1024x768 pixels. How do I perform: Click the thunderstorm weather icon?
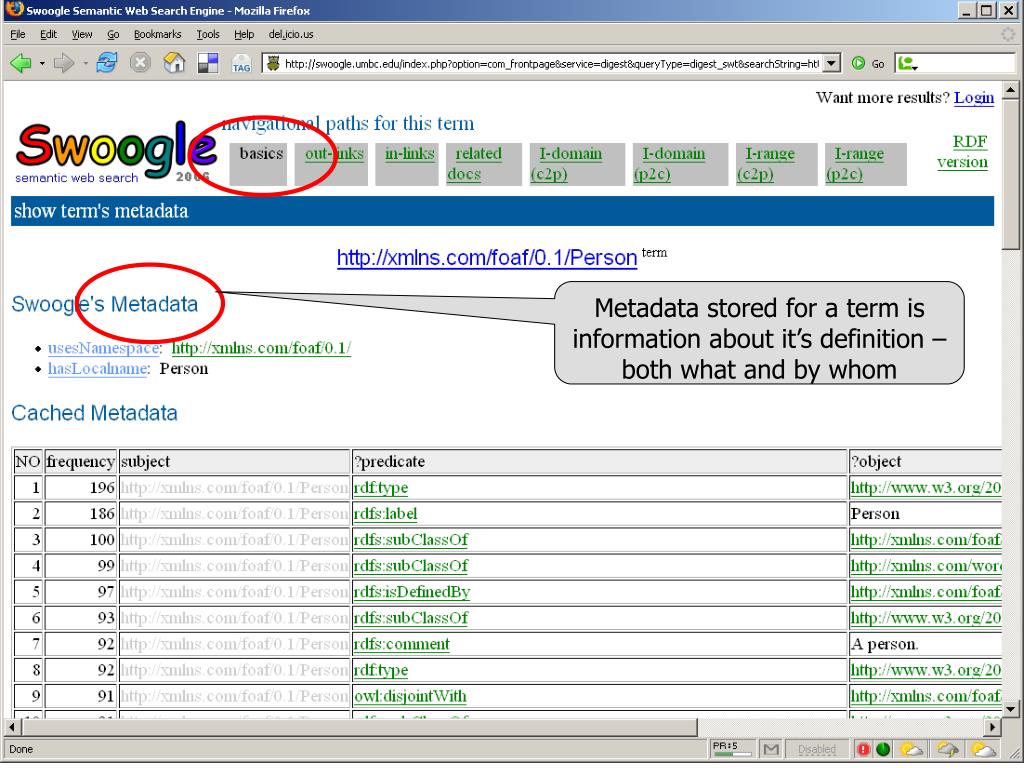click(948, 749)
